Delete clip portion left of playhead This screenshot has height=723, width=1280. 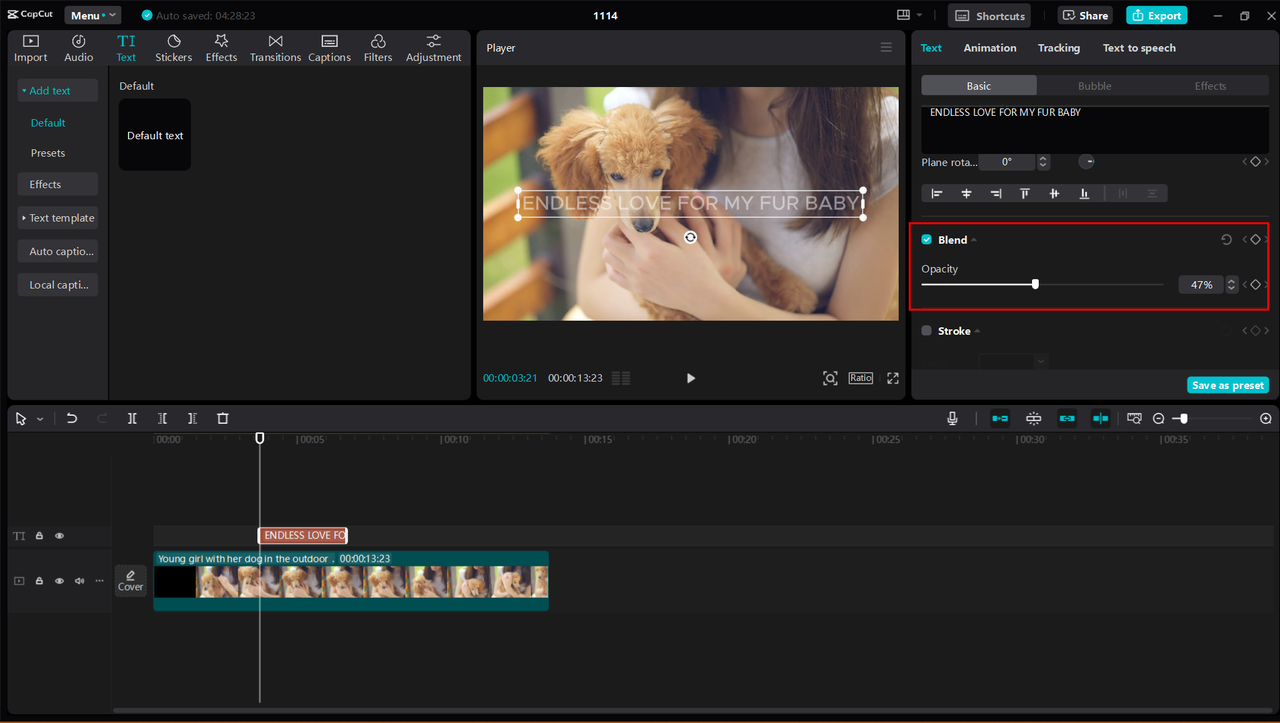coord(162,419)
